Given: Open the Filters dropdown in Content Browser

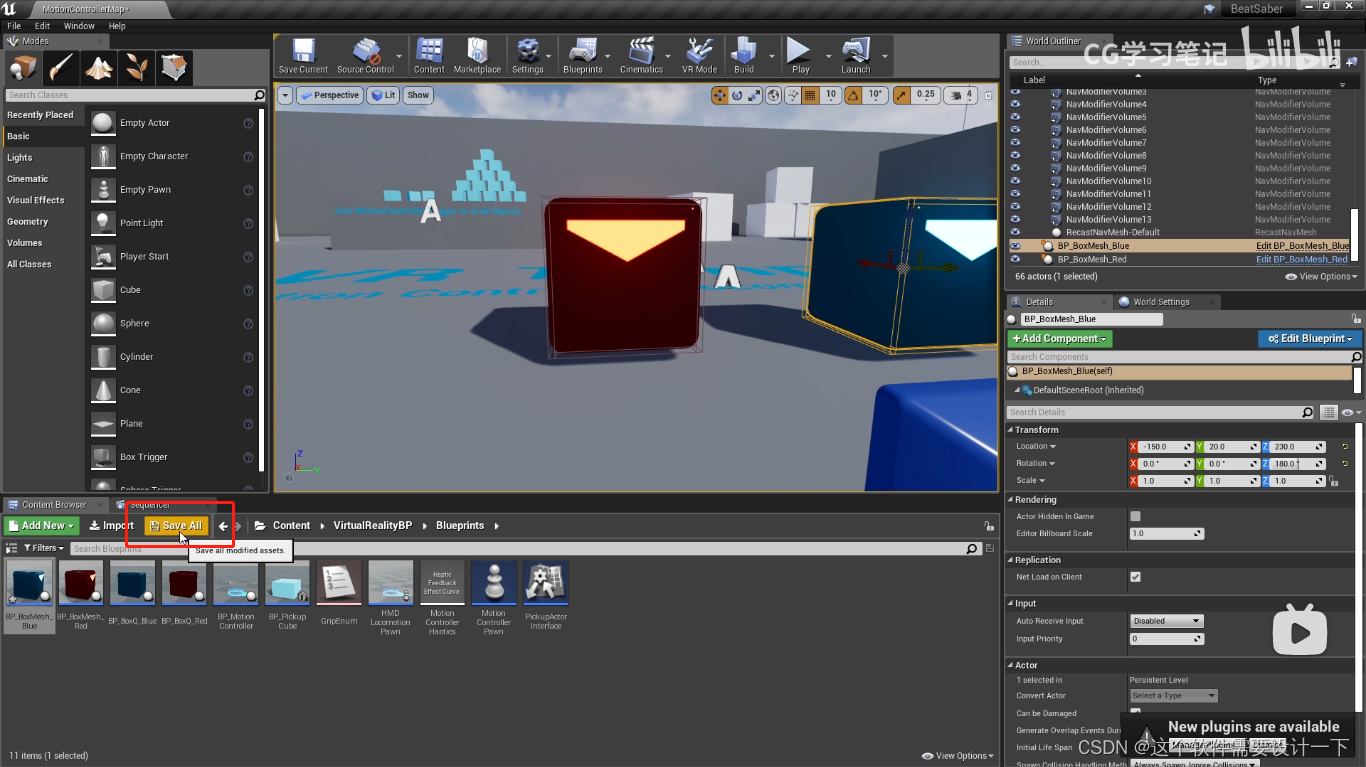Looking at the screenshot, I should 42,548.
